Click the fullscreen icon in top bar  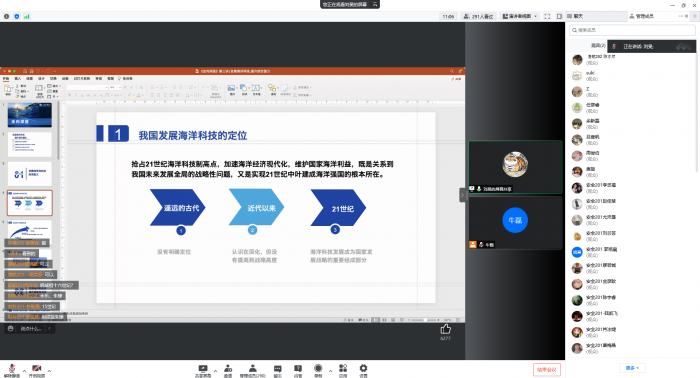coord(547,16)
